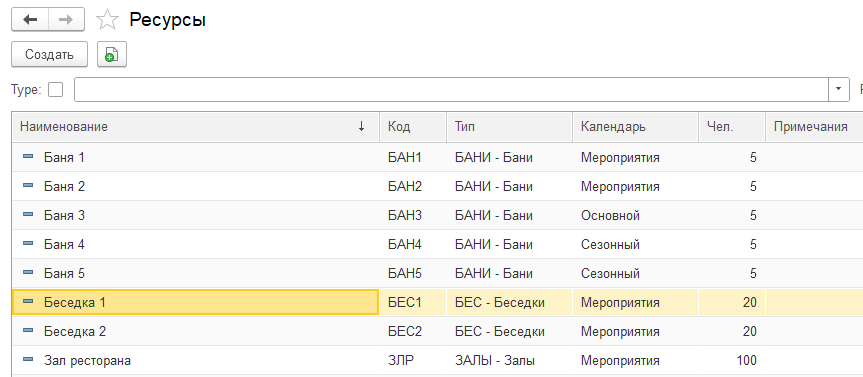Select the Беседка 1 row name
The height and width of the screenshot is (377, 863).
[x=75, y=303]
